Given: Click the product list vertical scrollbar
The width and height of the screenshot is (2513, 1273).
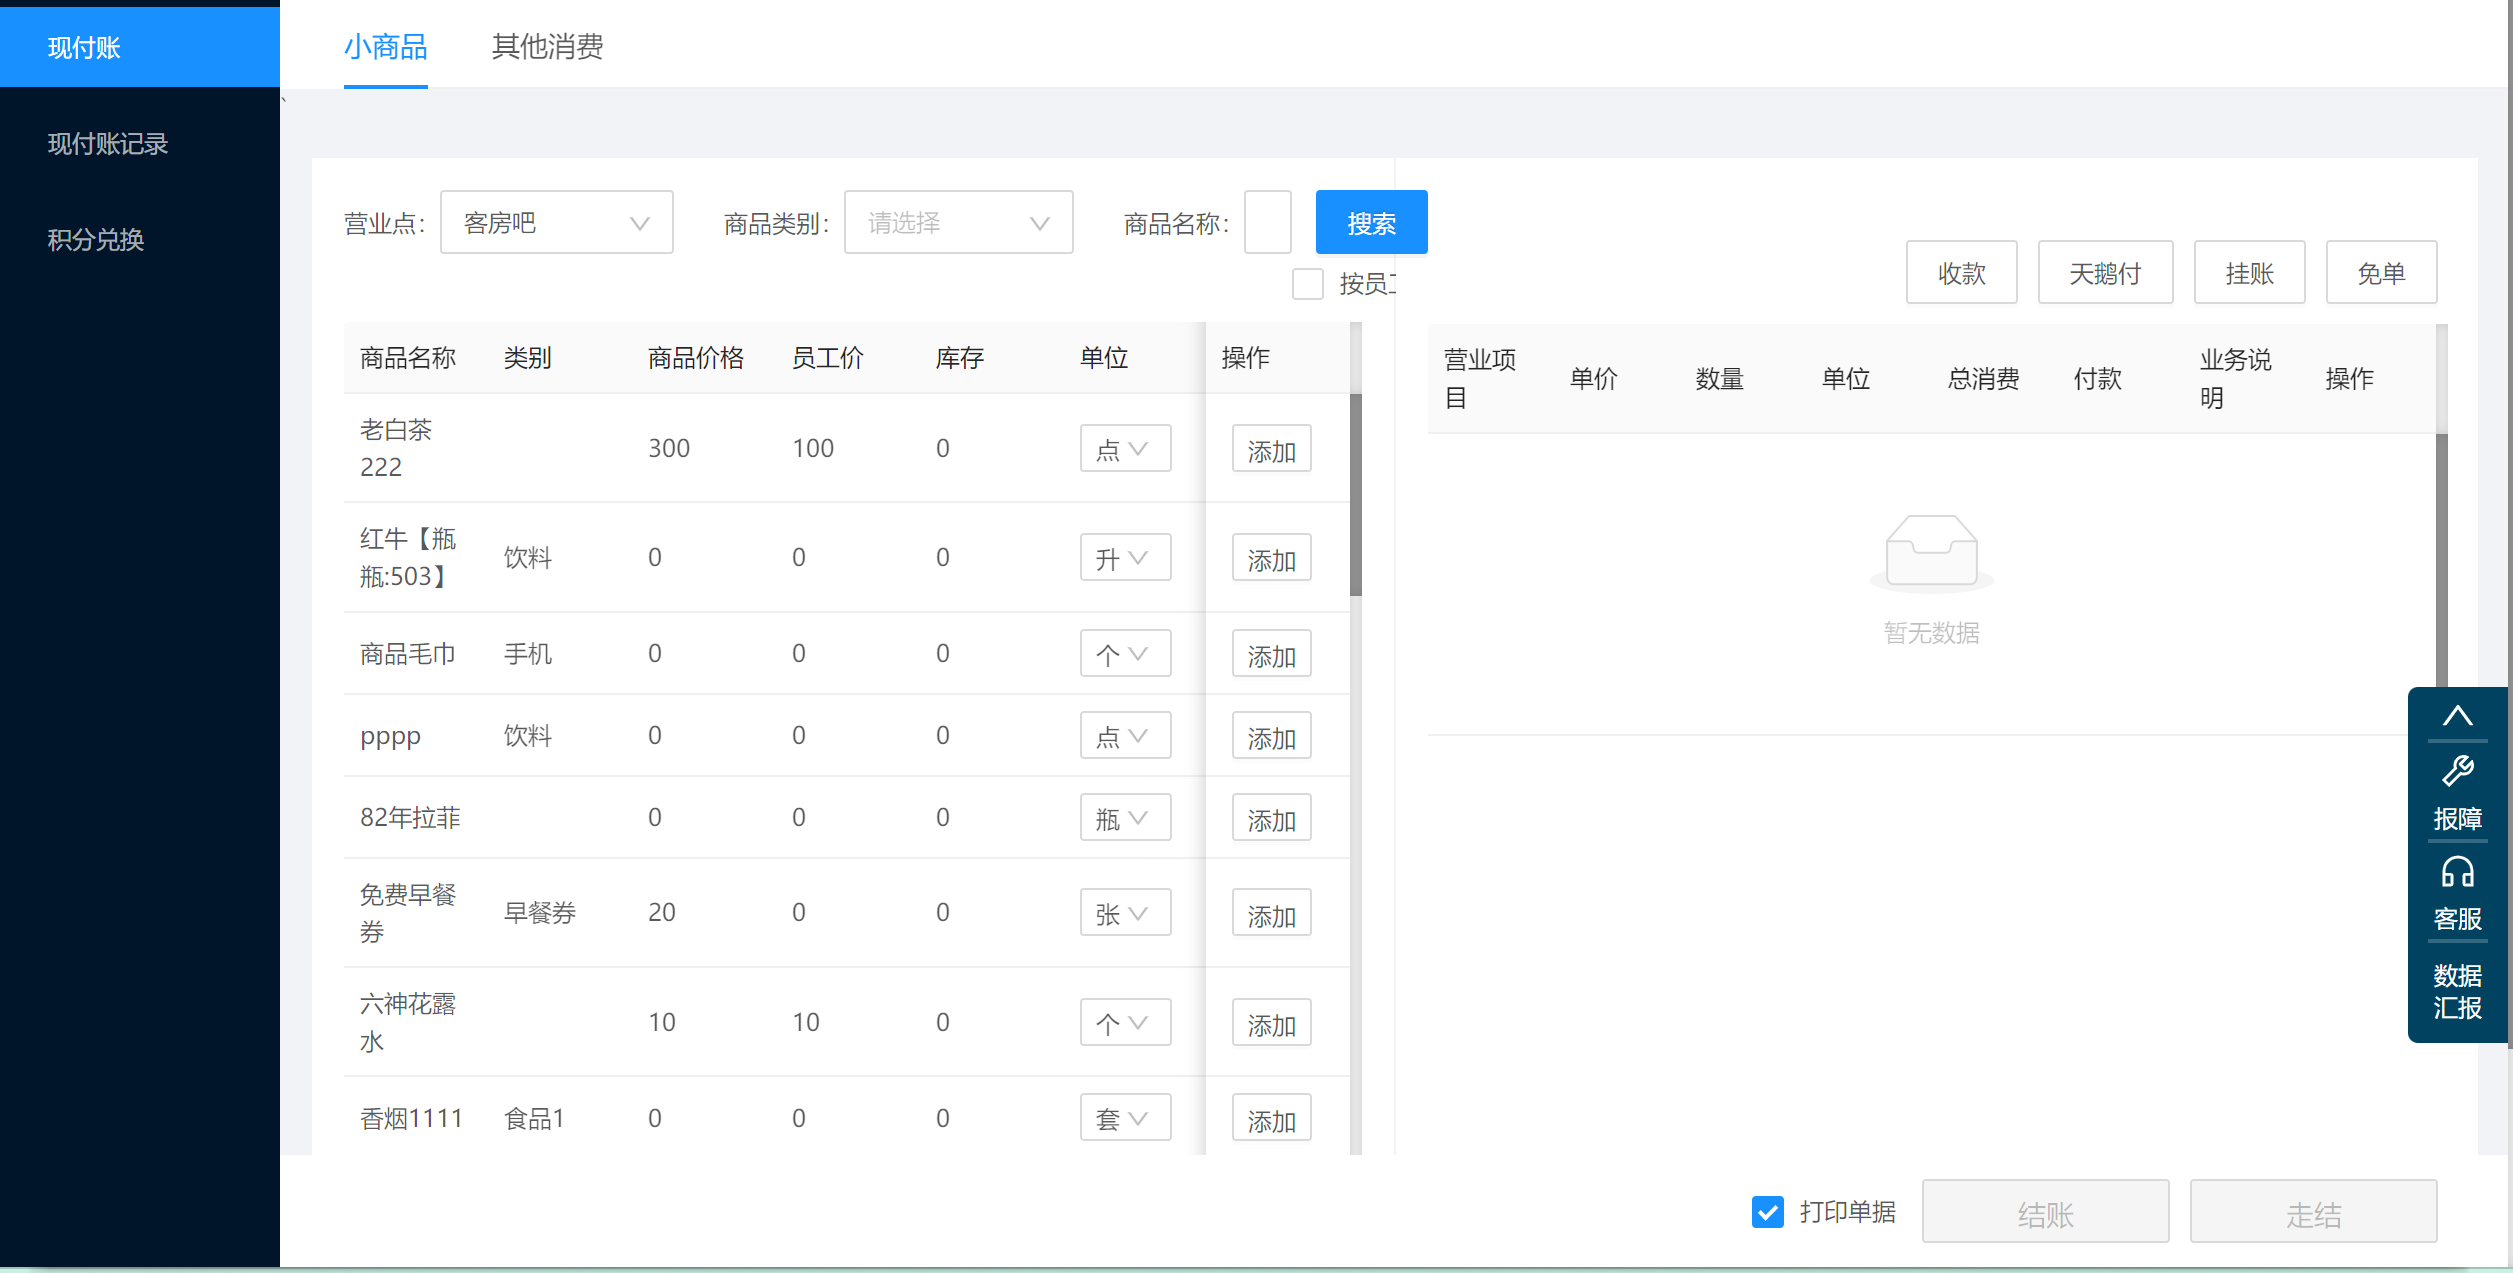Looking at the screenshot, I should coord(1356,495).
